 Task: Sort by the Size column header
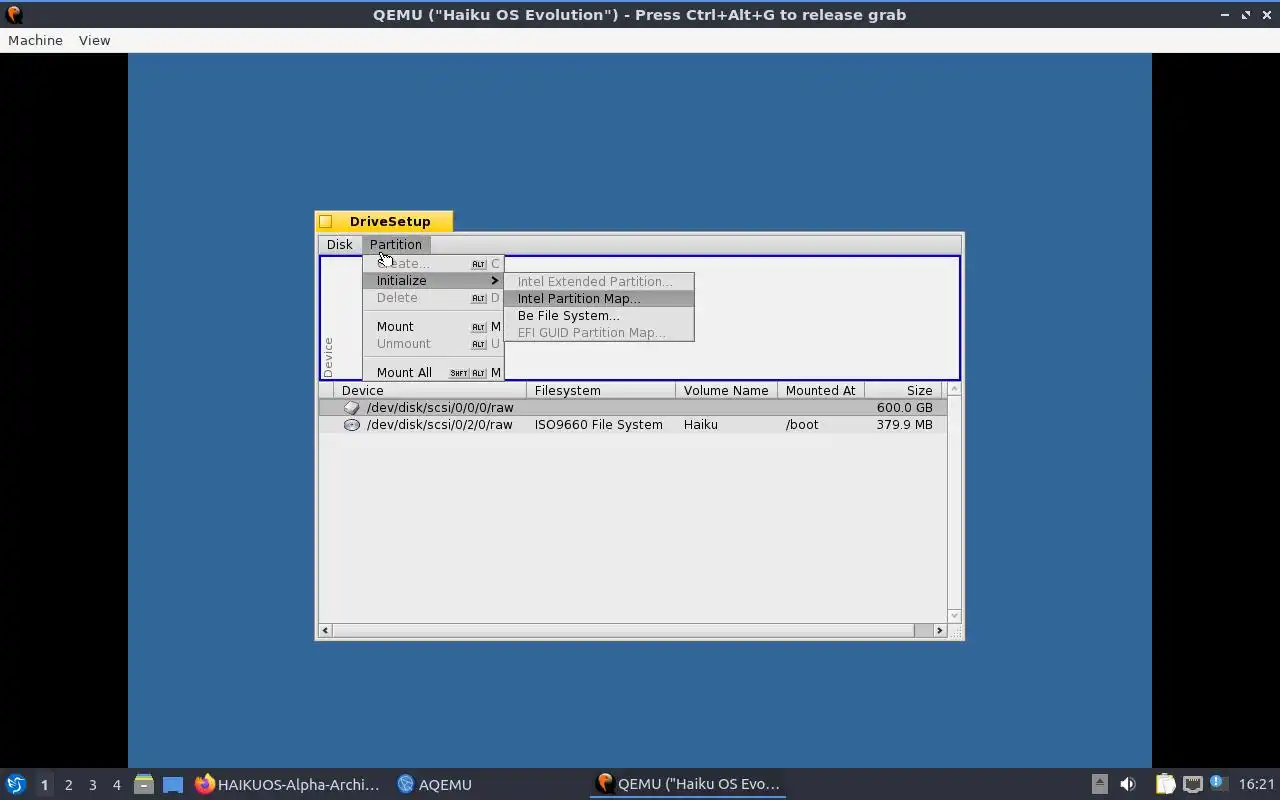pos(905,391)
